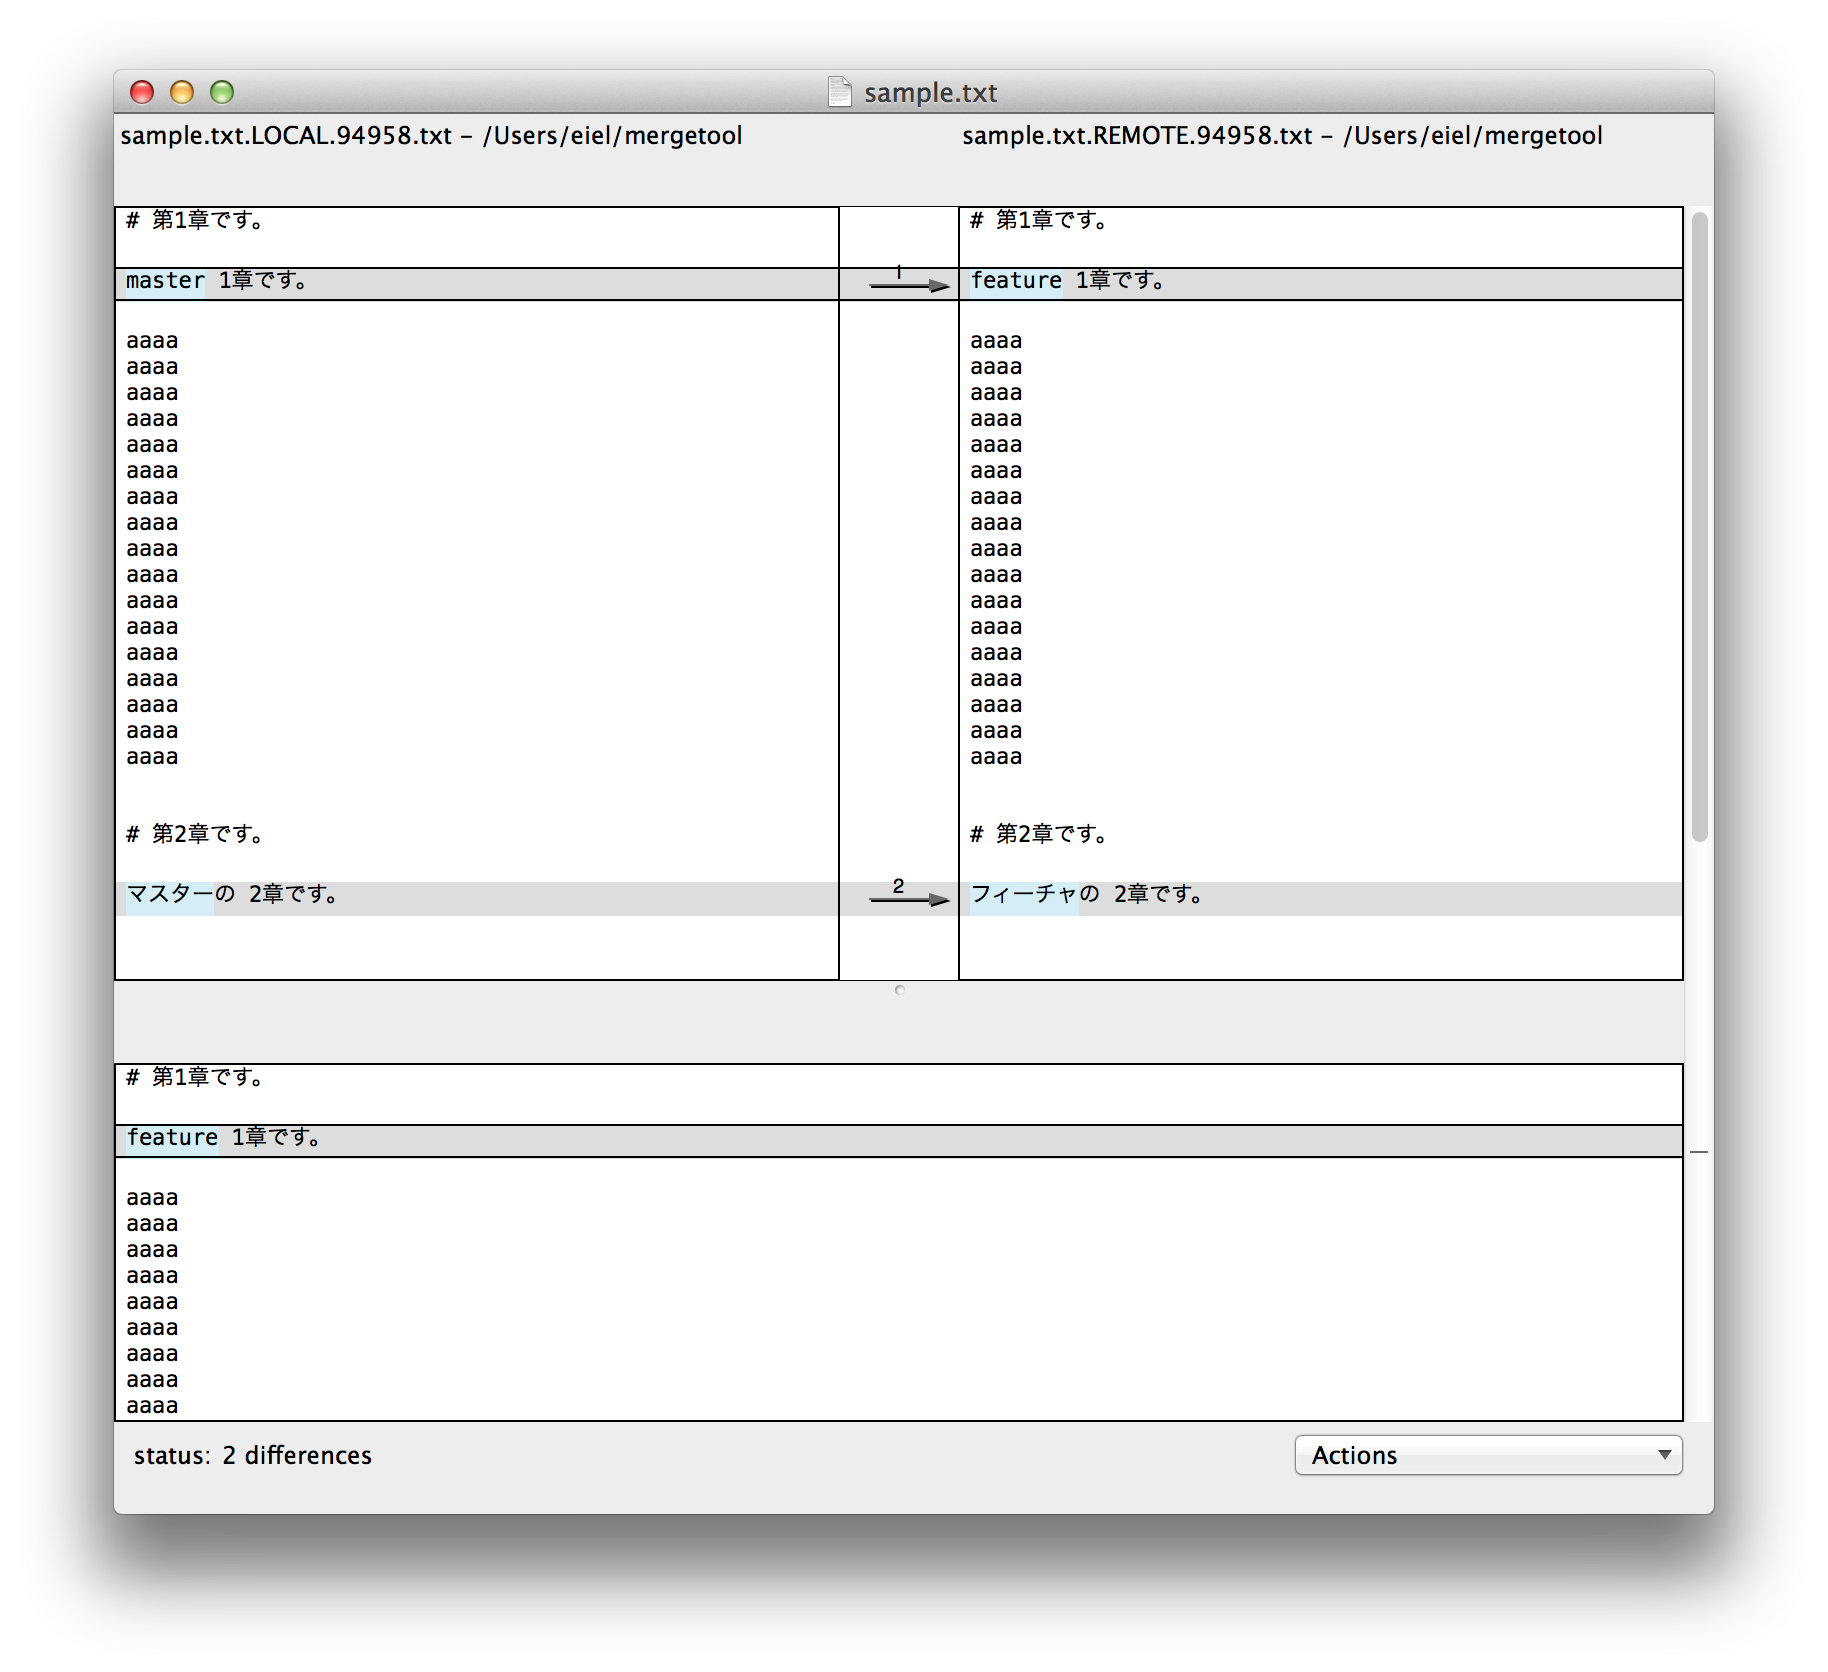Select the right line "フィーチャの 2章です。"
Viewport: 1828px width, 1672px height.
pyautogui.click(x=1321, y=897)
